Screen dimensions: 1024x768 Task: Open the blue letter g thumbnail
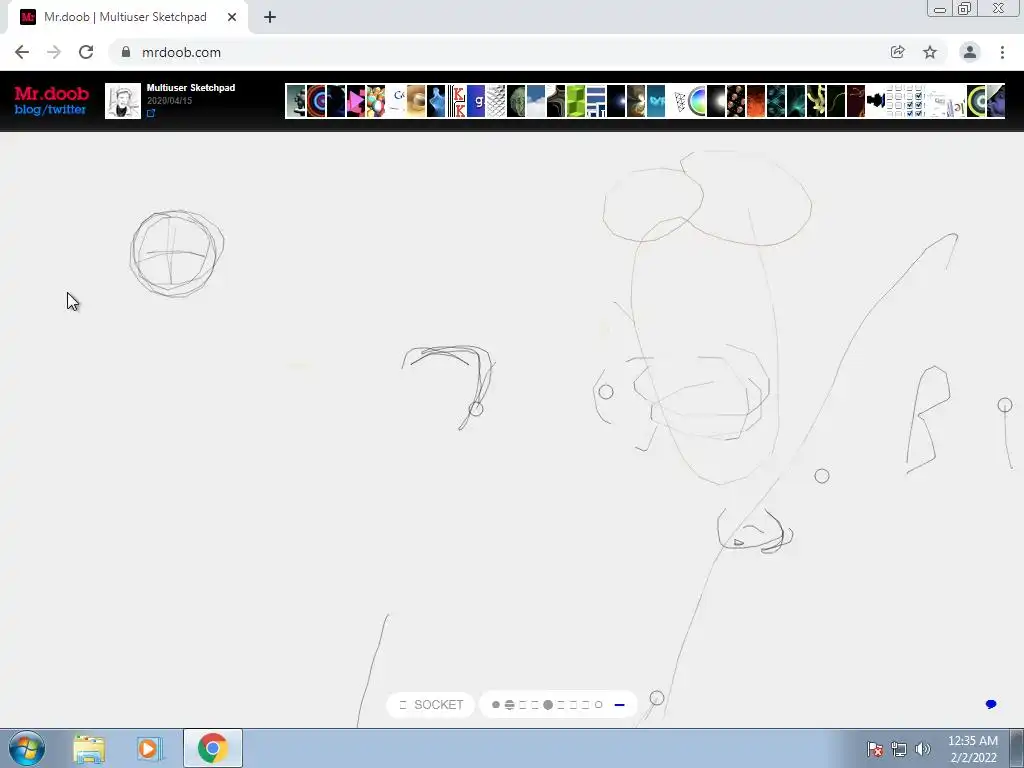click(475, 101)
